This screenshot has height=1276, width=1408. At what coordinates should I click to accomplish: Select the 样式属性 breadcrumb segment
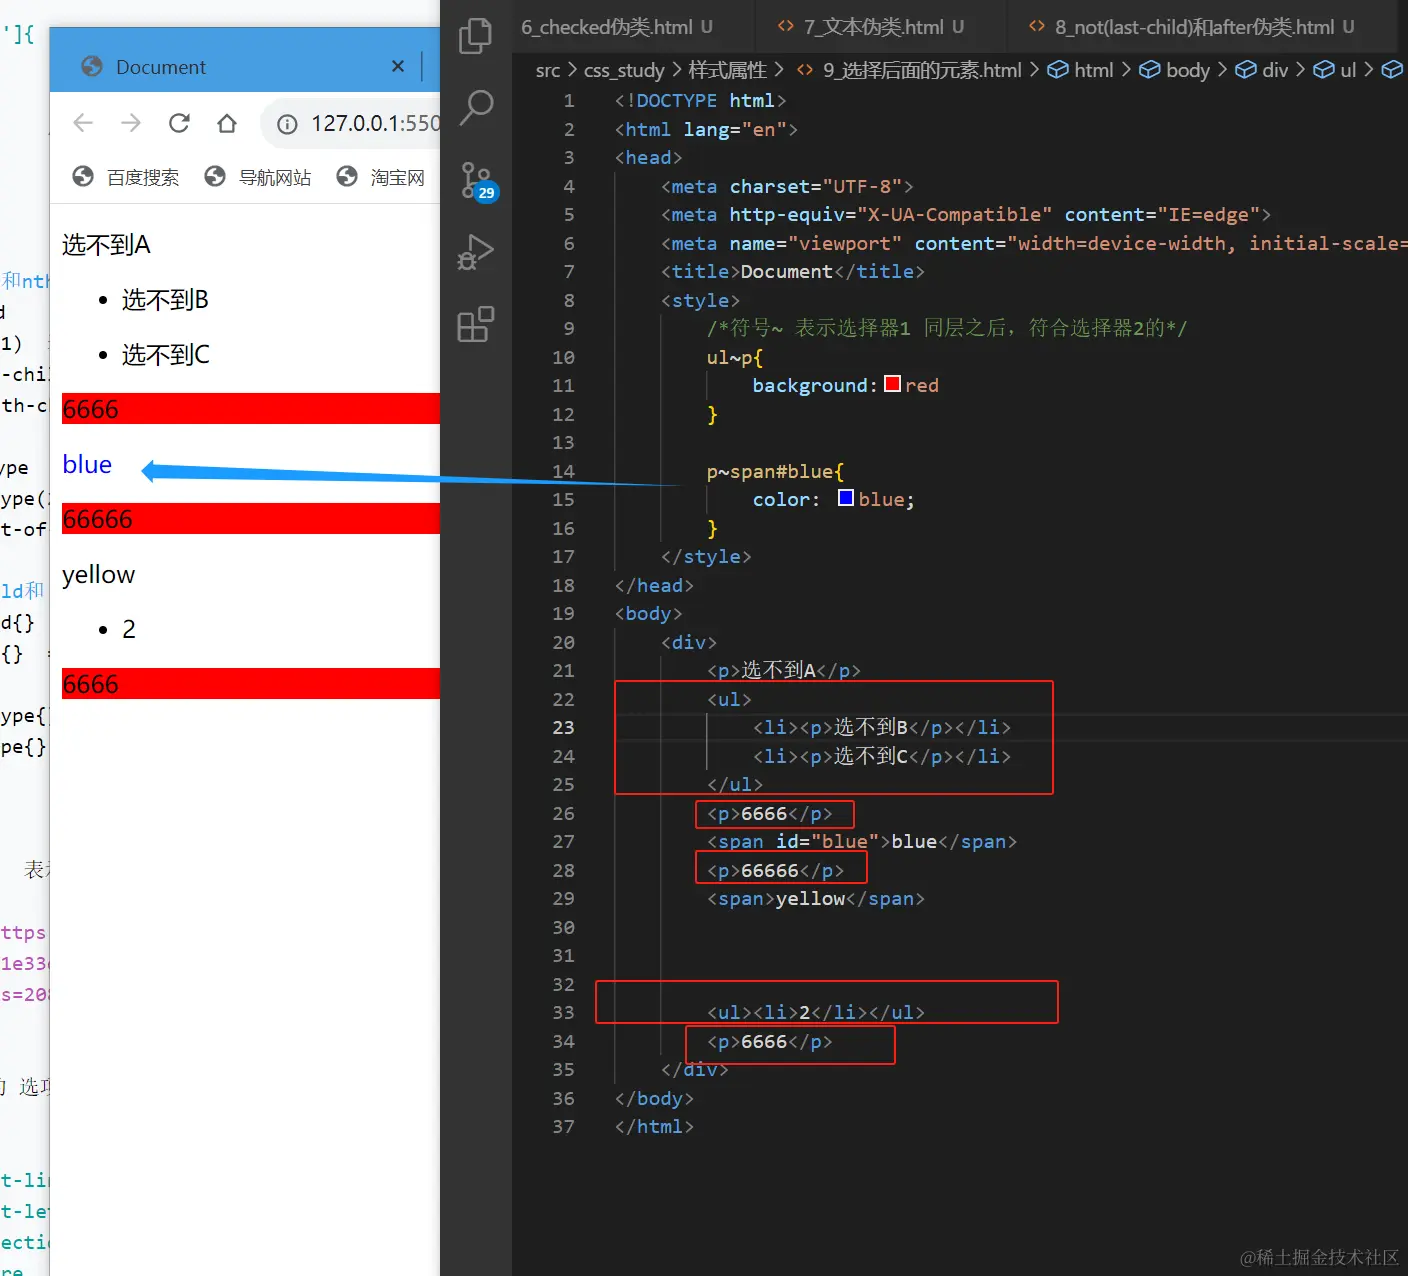click(727, 70)
